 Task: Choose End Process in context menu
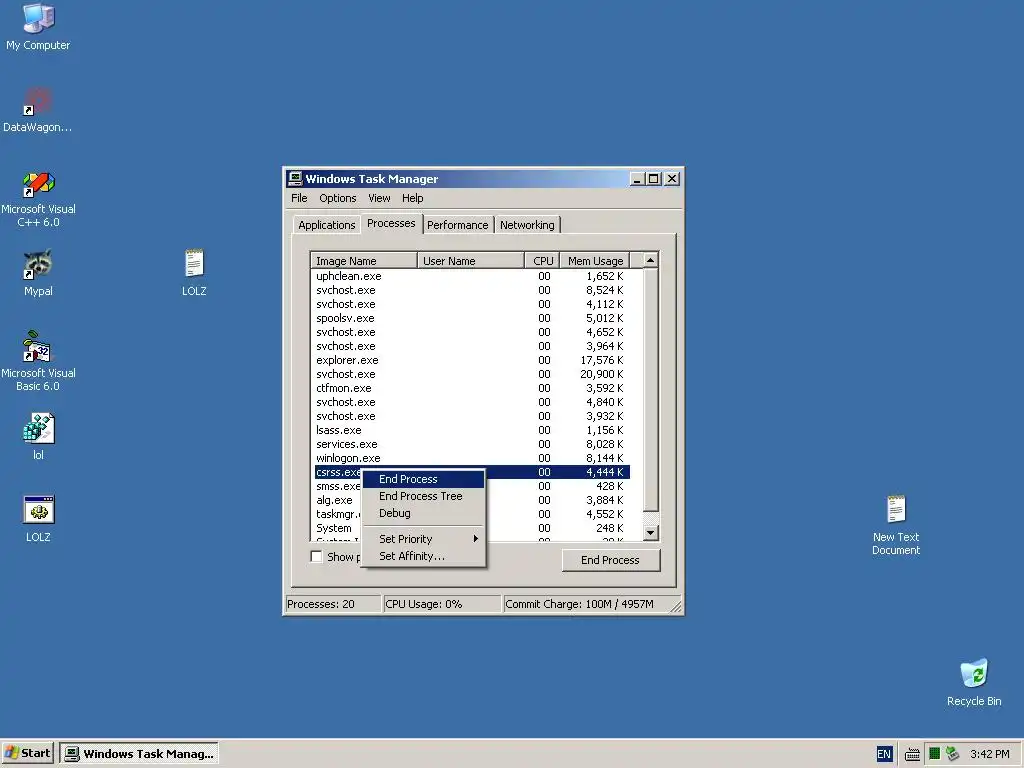[423, 479]
